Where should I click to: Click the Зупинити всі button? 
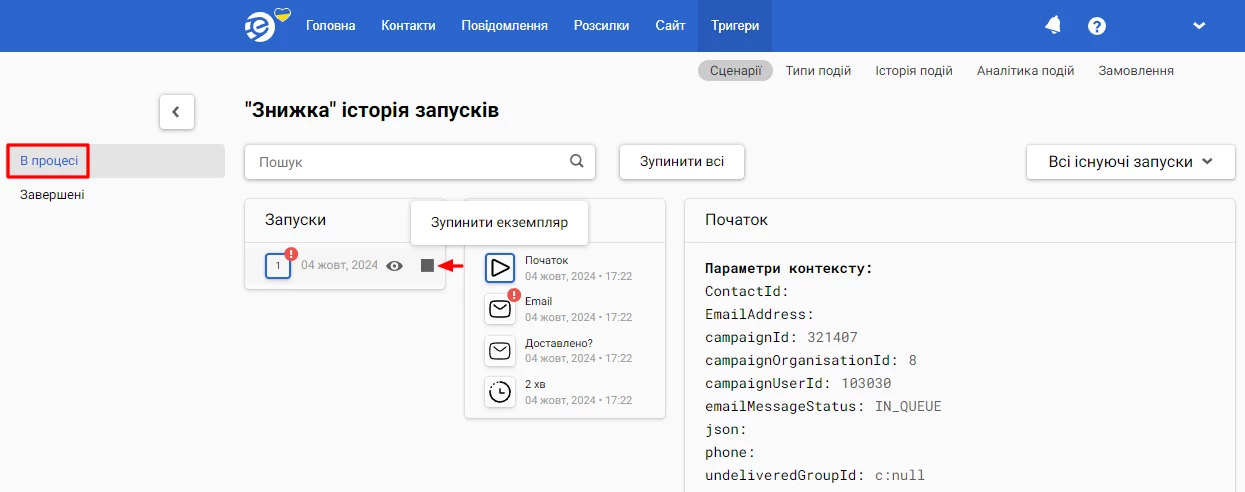tap(682, 161)
